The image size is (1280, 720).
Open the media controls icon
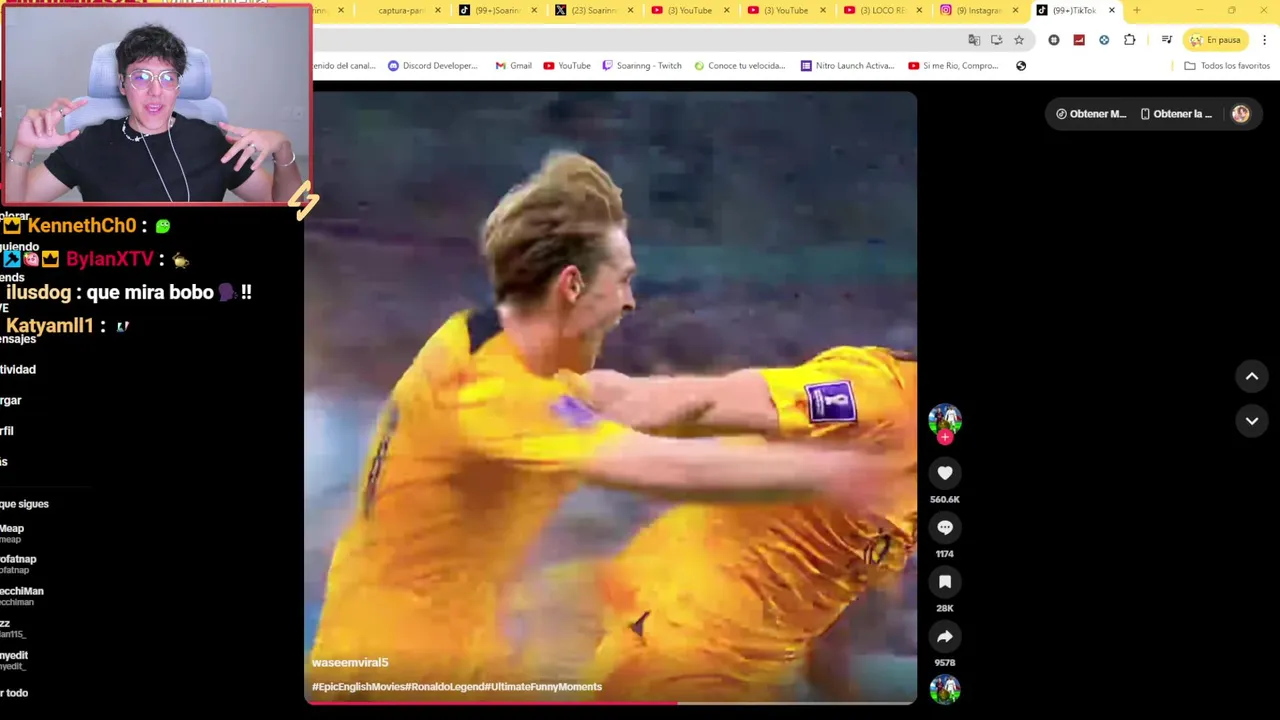click(1166, 40)
